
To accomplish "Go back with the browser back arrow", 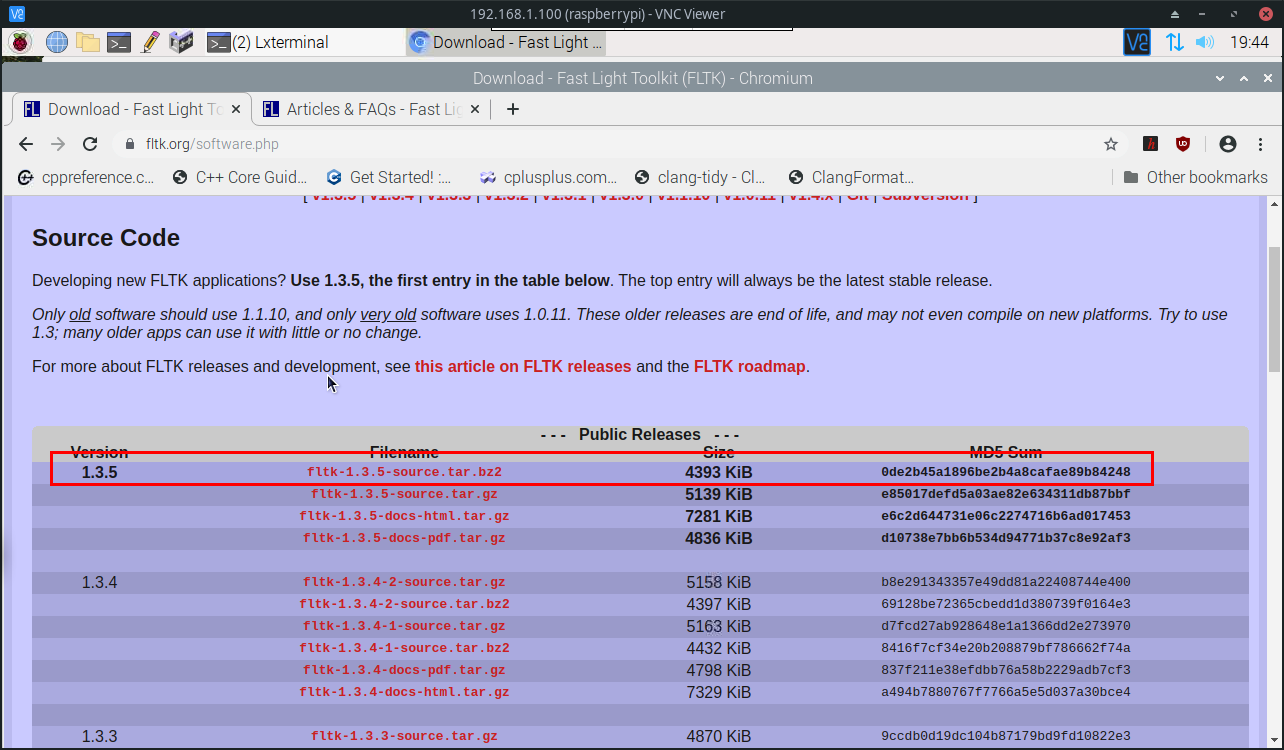I will pos(26,144).
